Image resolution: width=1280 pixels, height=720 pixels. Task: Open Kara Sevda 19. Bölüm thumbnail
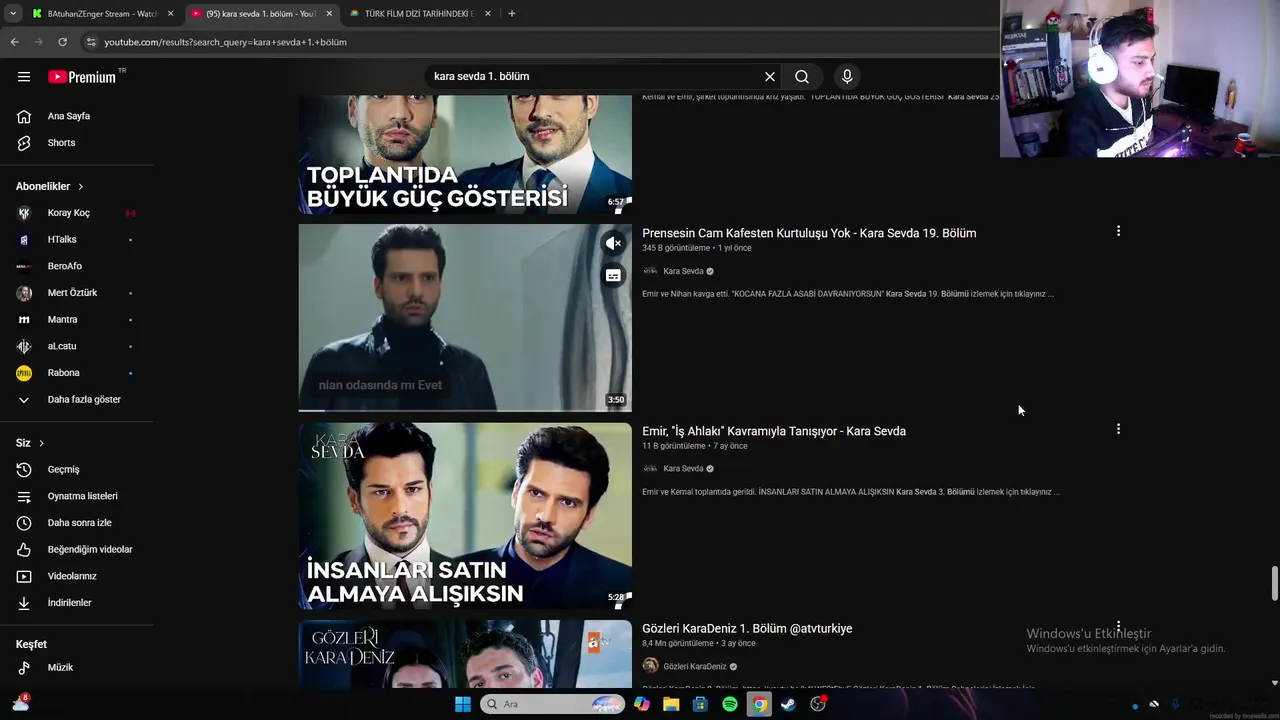point(465,317)
